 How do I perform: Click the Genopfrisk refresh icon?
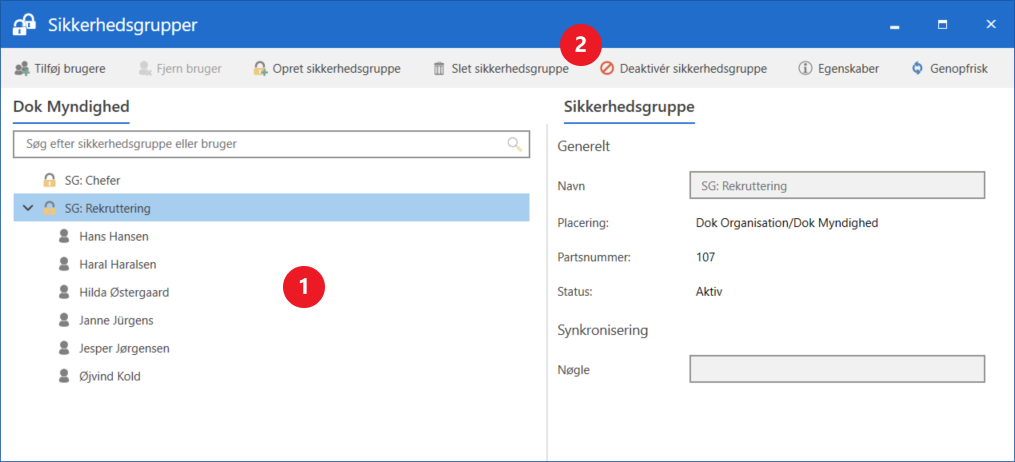917,69
